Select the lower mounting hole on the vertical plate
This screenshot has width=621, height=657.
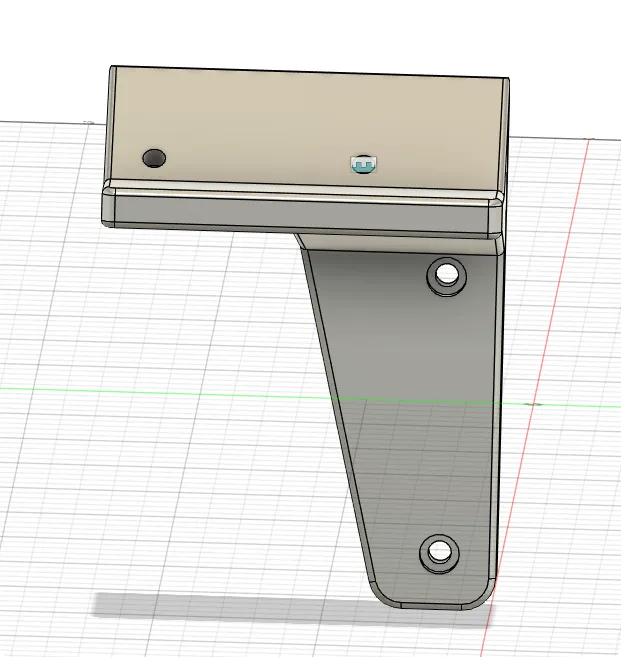coord(439,553)
